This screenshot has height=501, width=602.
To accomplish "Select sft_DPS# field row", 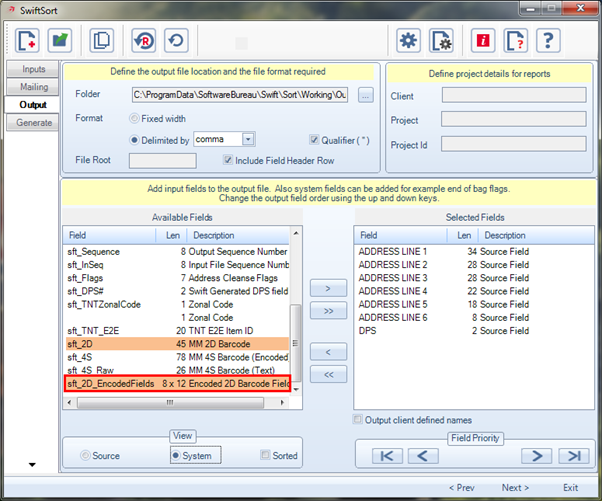I will [x=177, y=291].
